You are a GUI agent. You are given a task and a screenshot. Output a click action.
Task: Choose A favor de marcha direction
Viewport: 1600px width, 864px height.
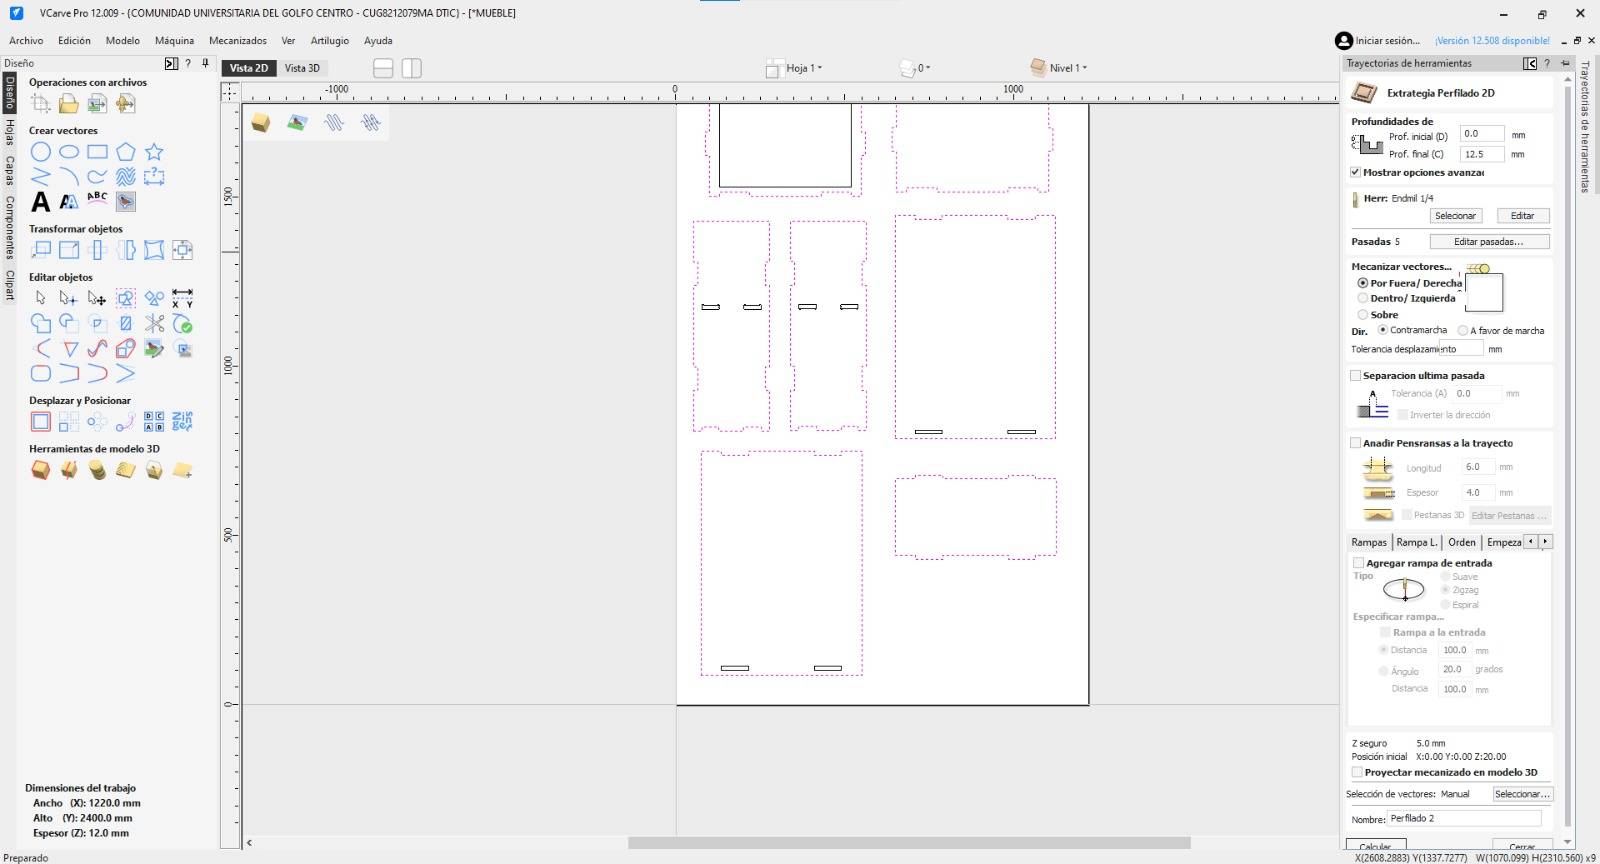pyautogui.click(x=1463, y=330)
